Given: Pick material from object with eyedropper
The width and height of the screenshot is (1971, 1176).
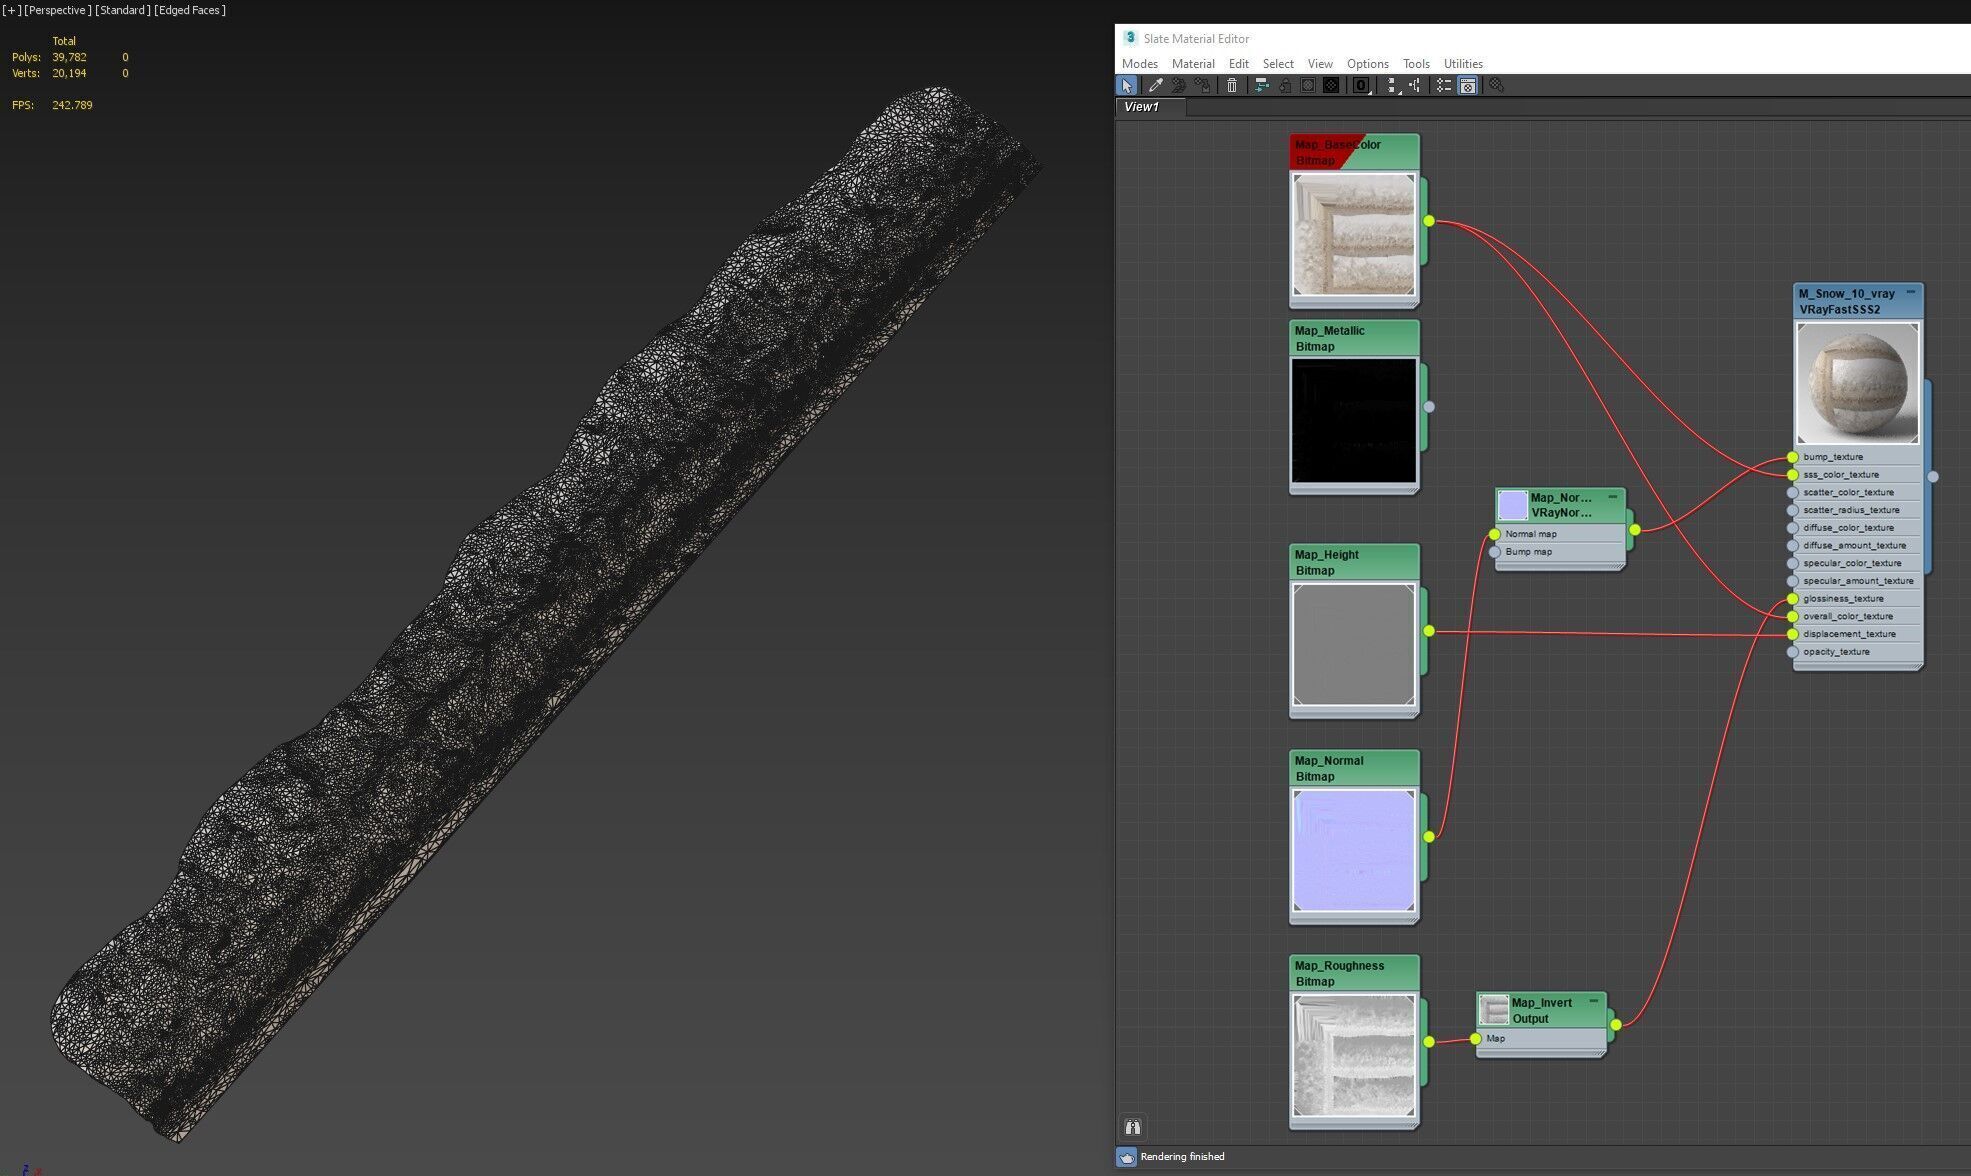Looking at the screenshot, I should coord(1155,86).
